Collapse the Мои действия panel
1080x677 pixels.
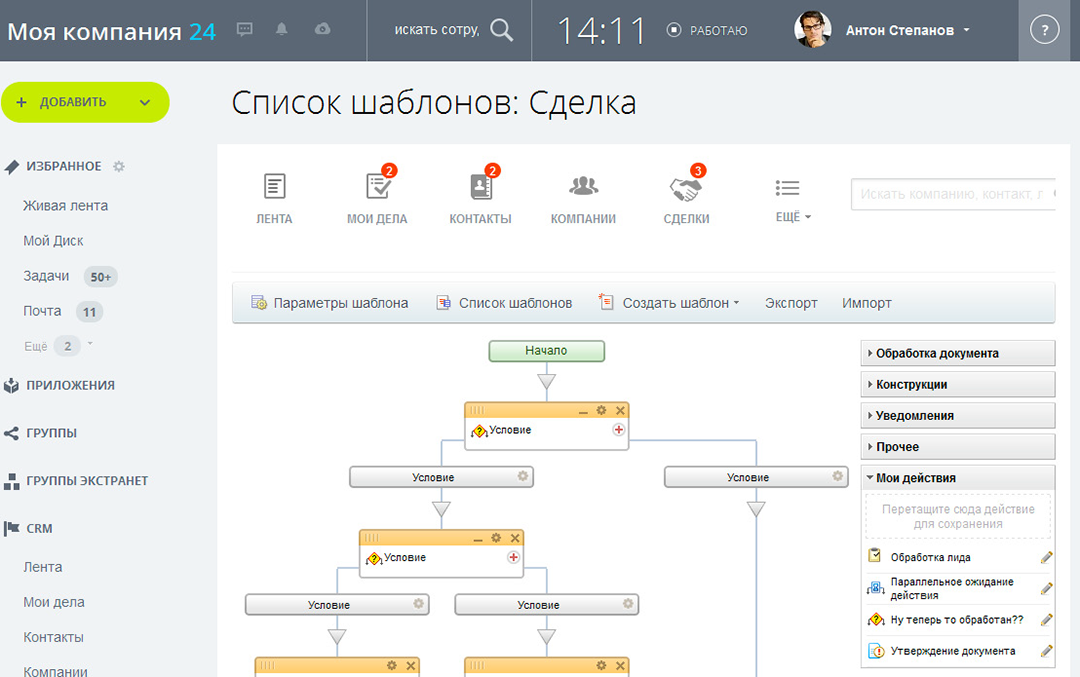click(957, 478)
